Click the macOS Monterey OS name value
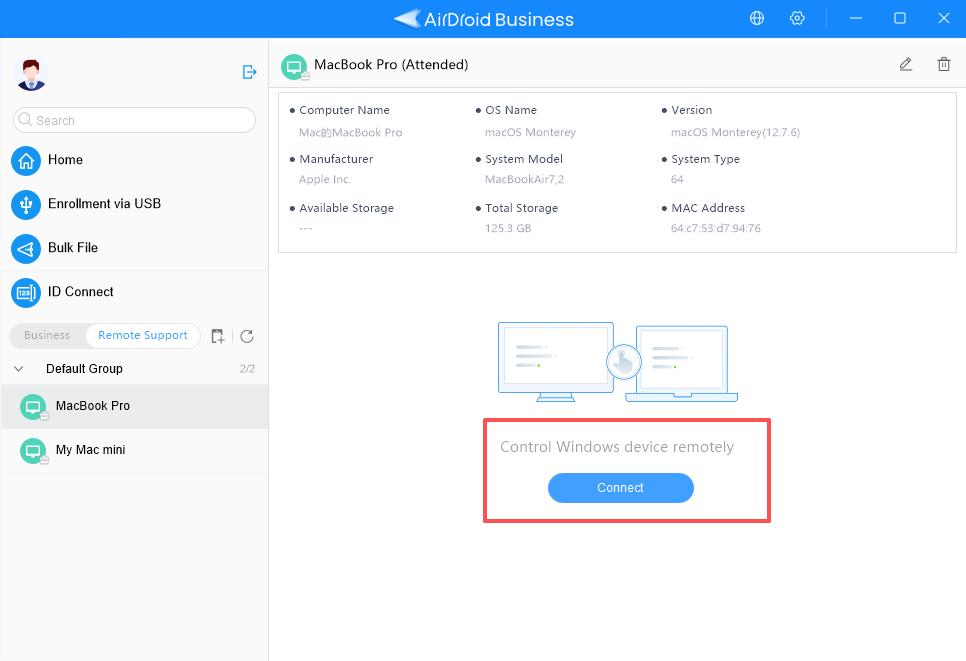This screenshot has width=966, height=661. pos(530,132)
